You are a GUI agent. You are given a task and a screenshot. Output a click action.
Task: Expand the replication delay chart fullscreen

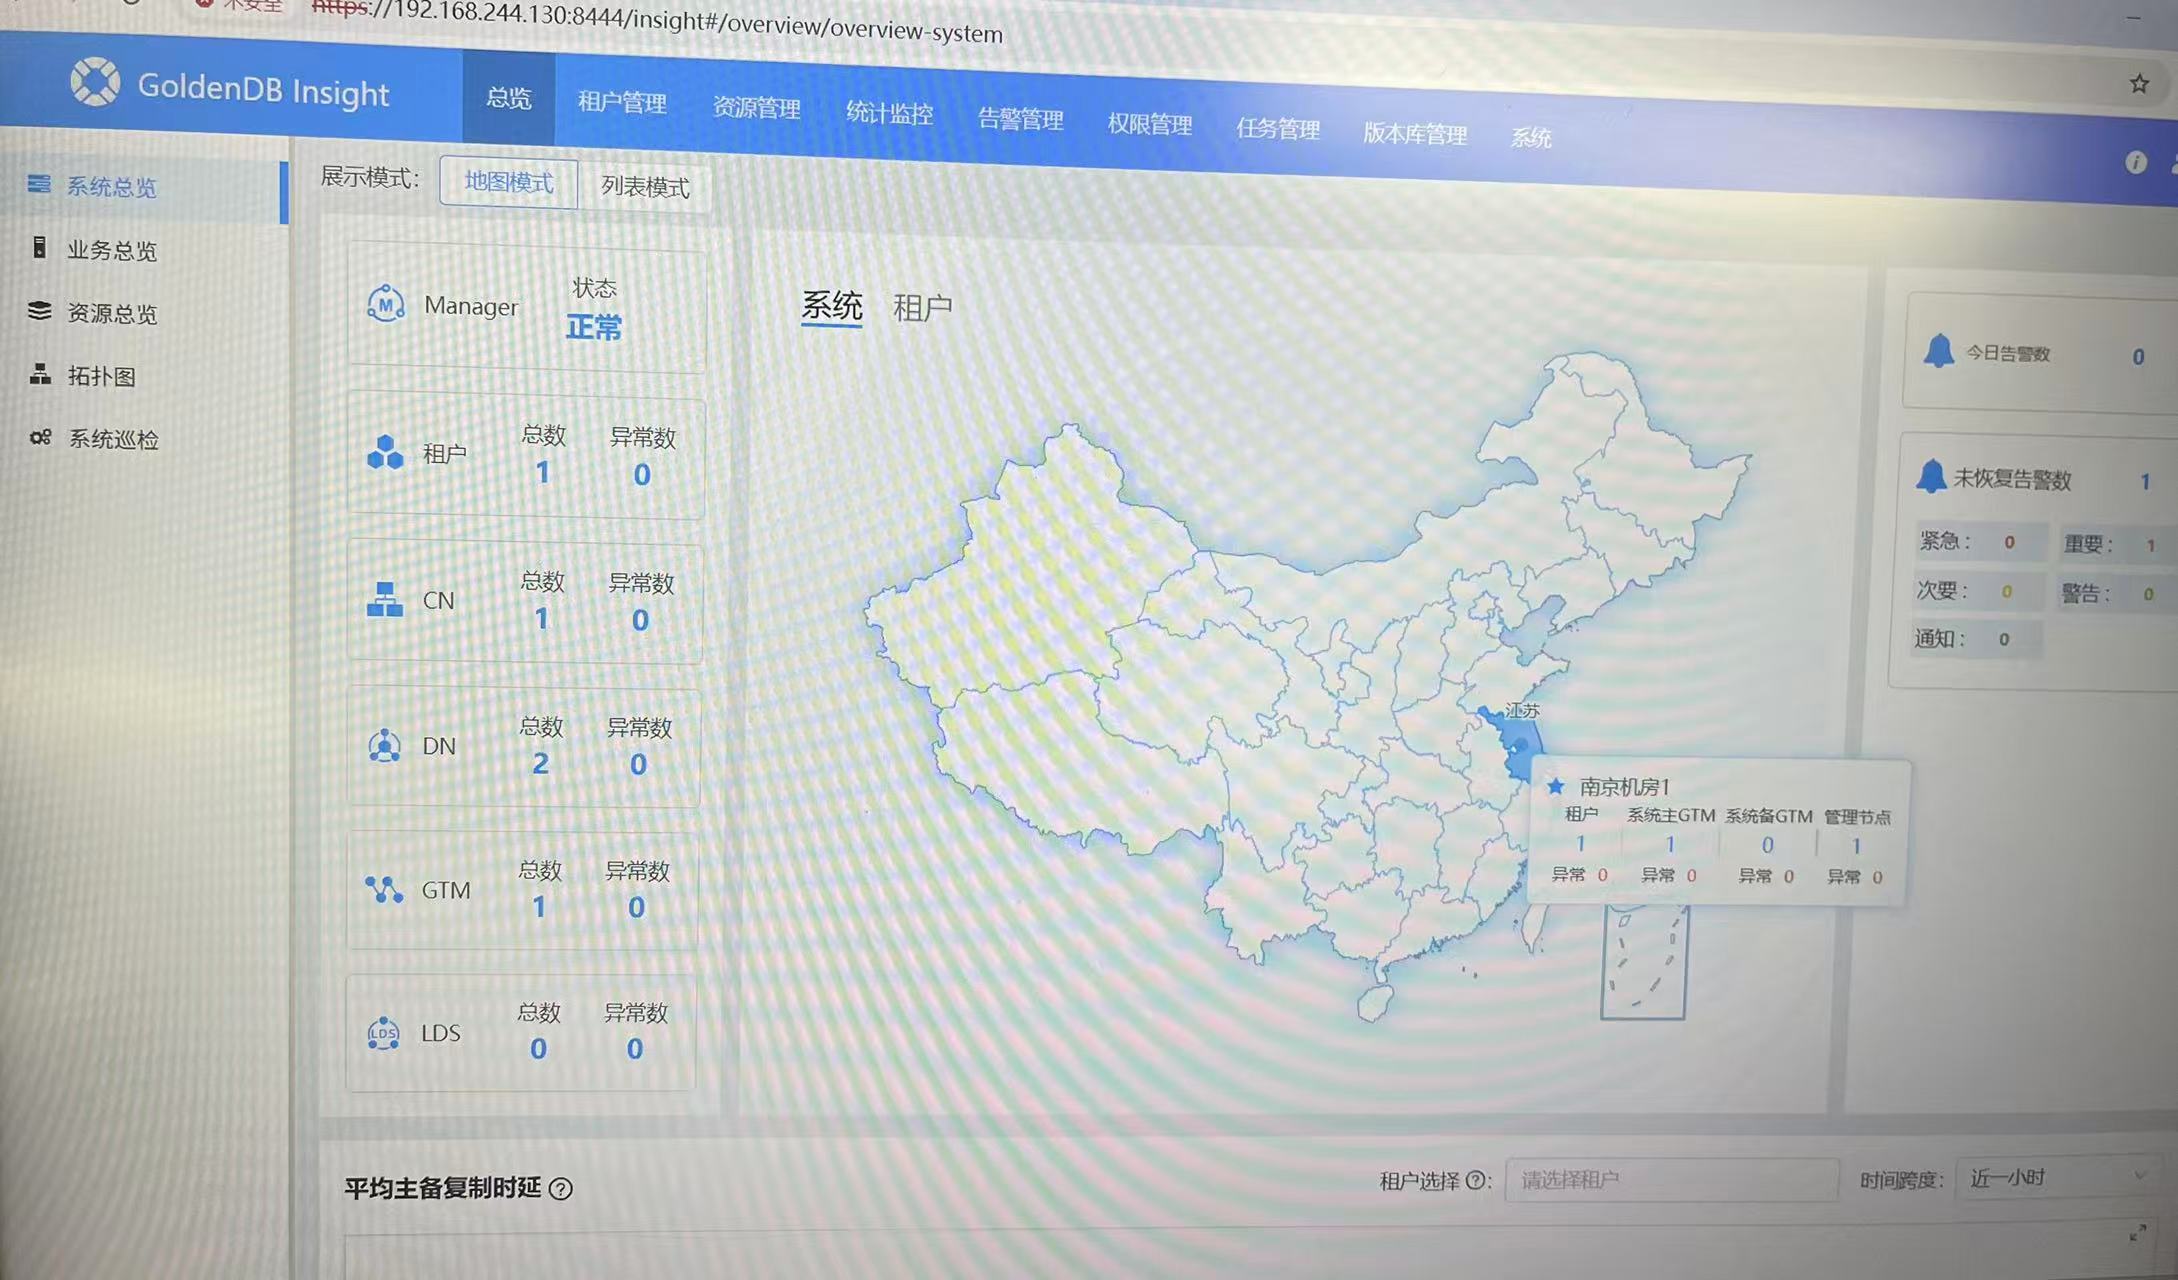point(2137,1234)
